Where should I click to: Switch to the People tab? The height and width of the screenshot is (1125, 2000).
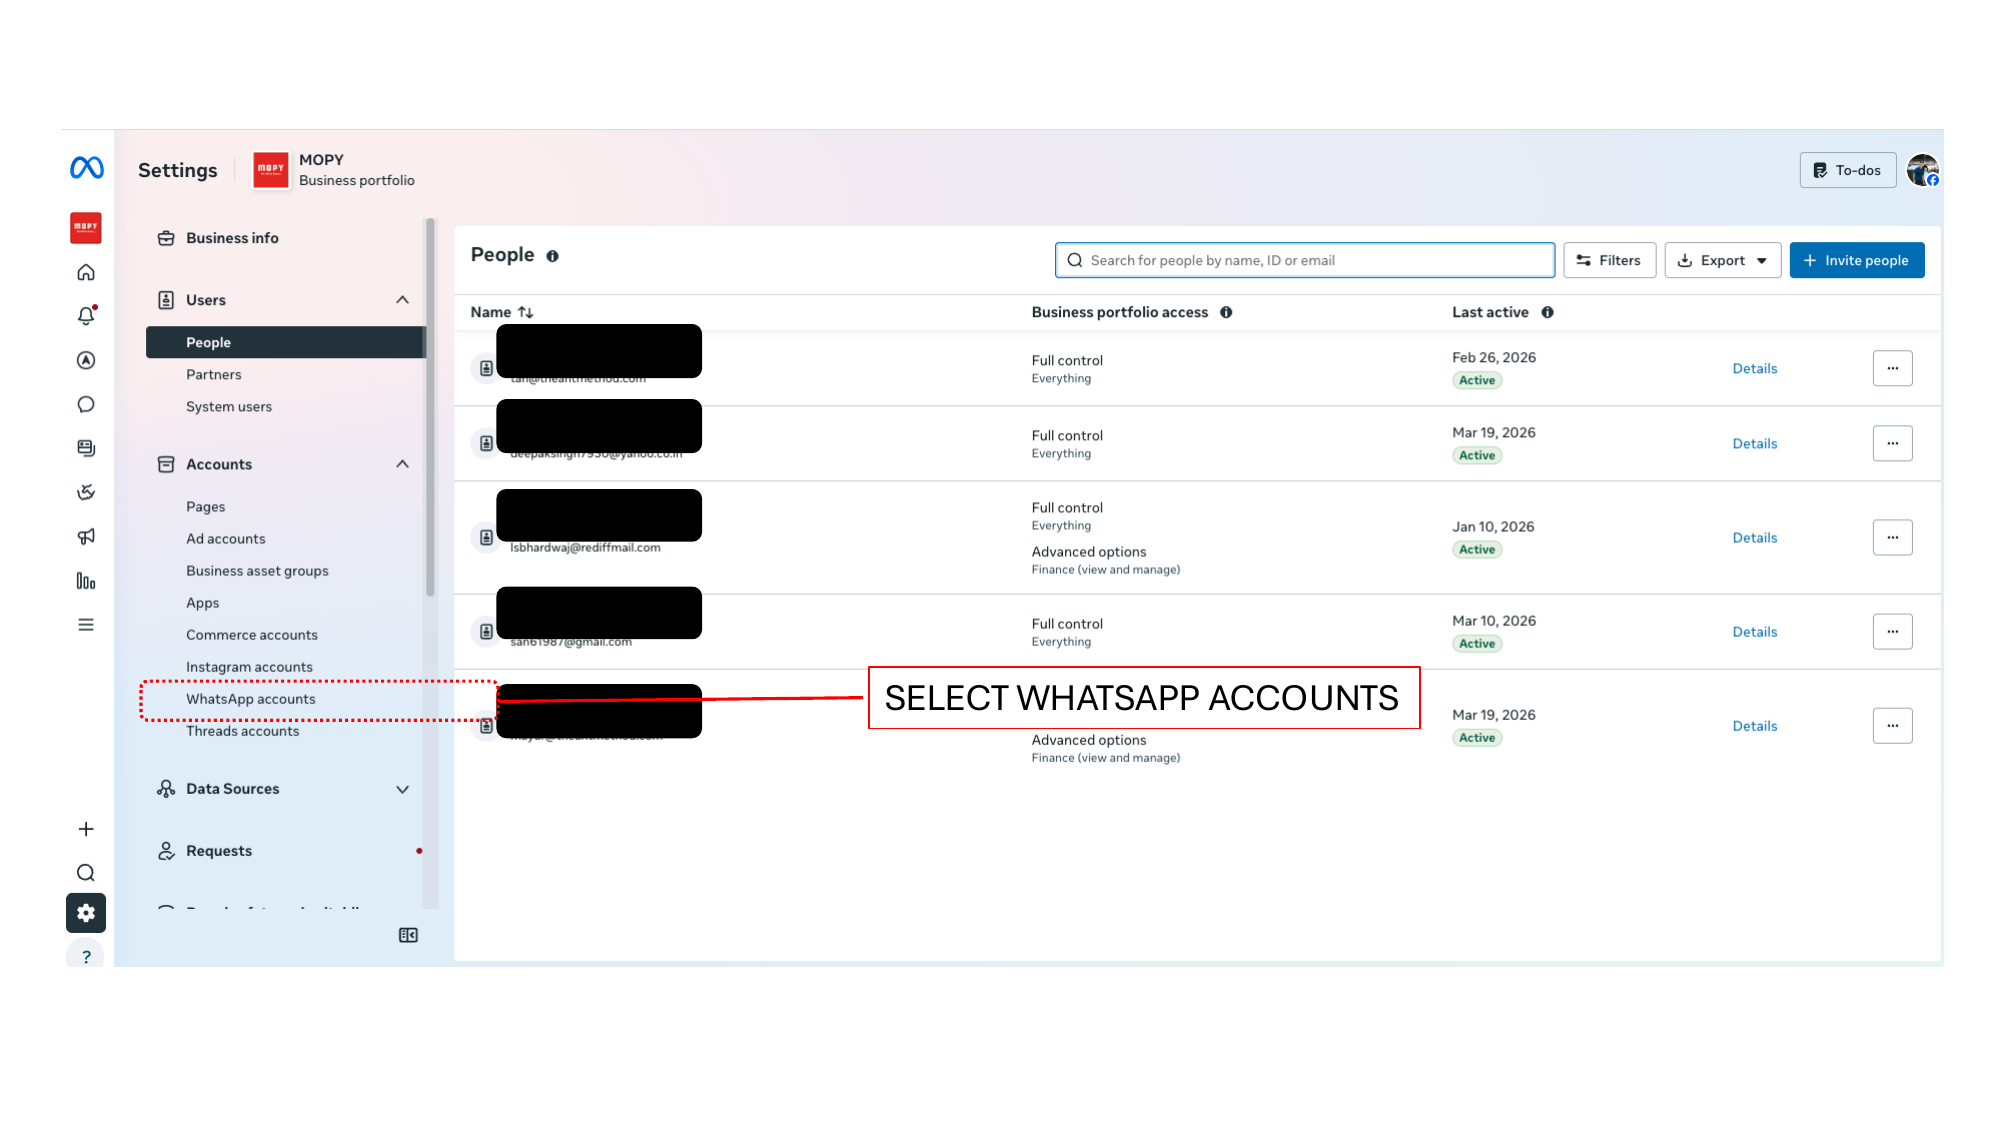[208, 342]
